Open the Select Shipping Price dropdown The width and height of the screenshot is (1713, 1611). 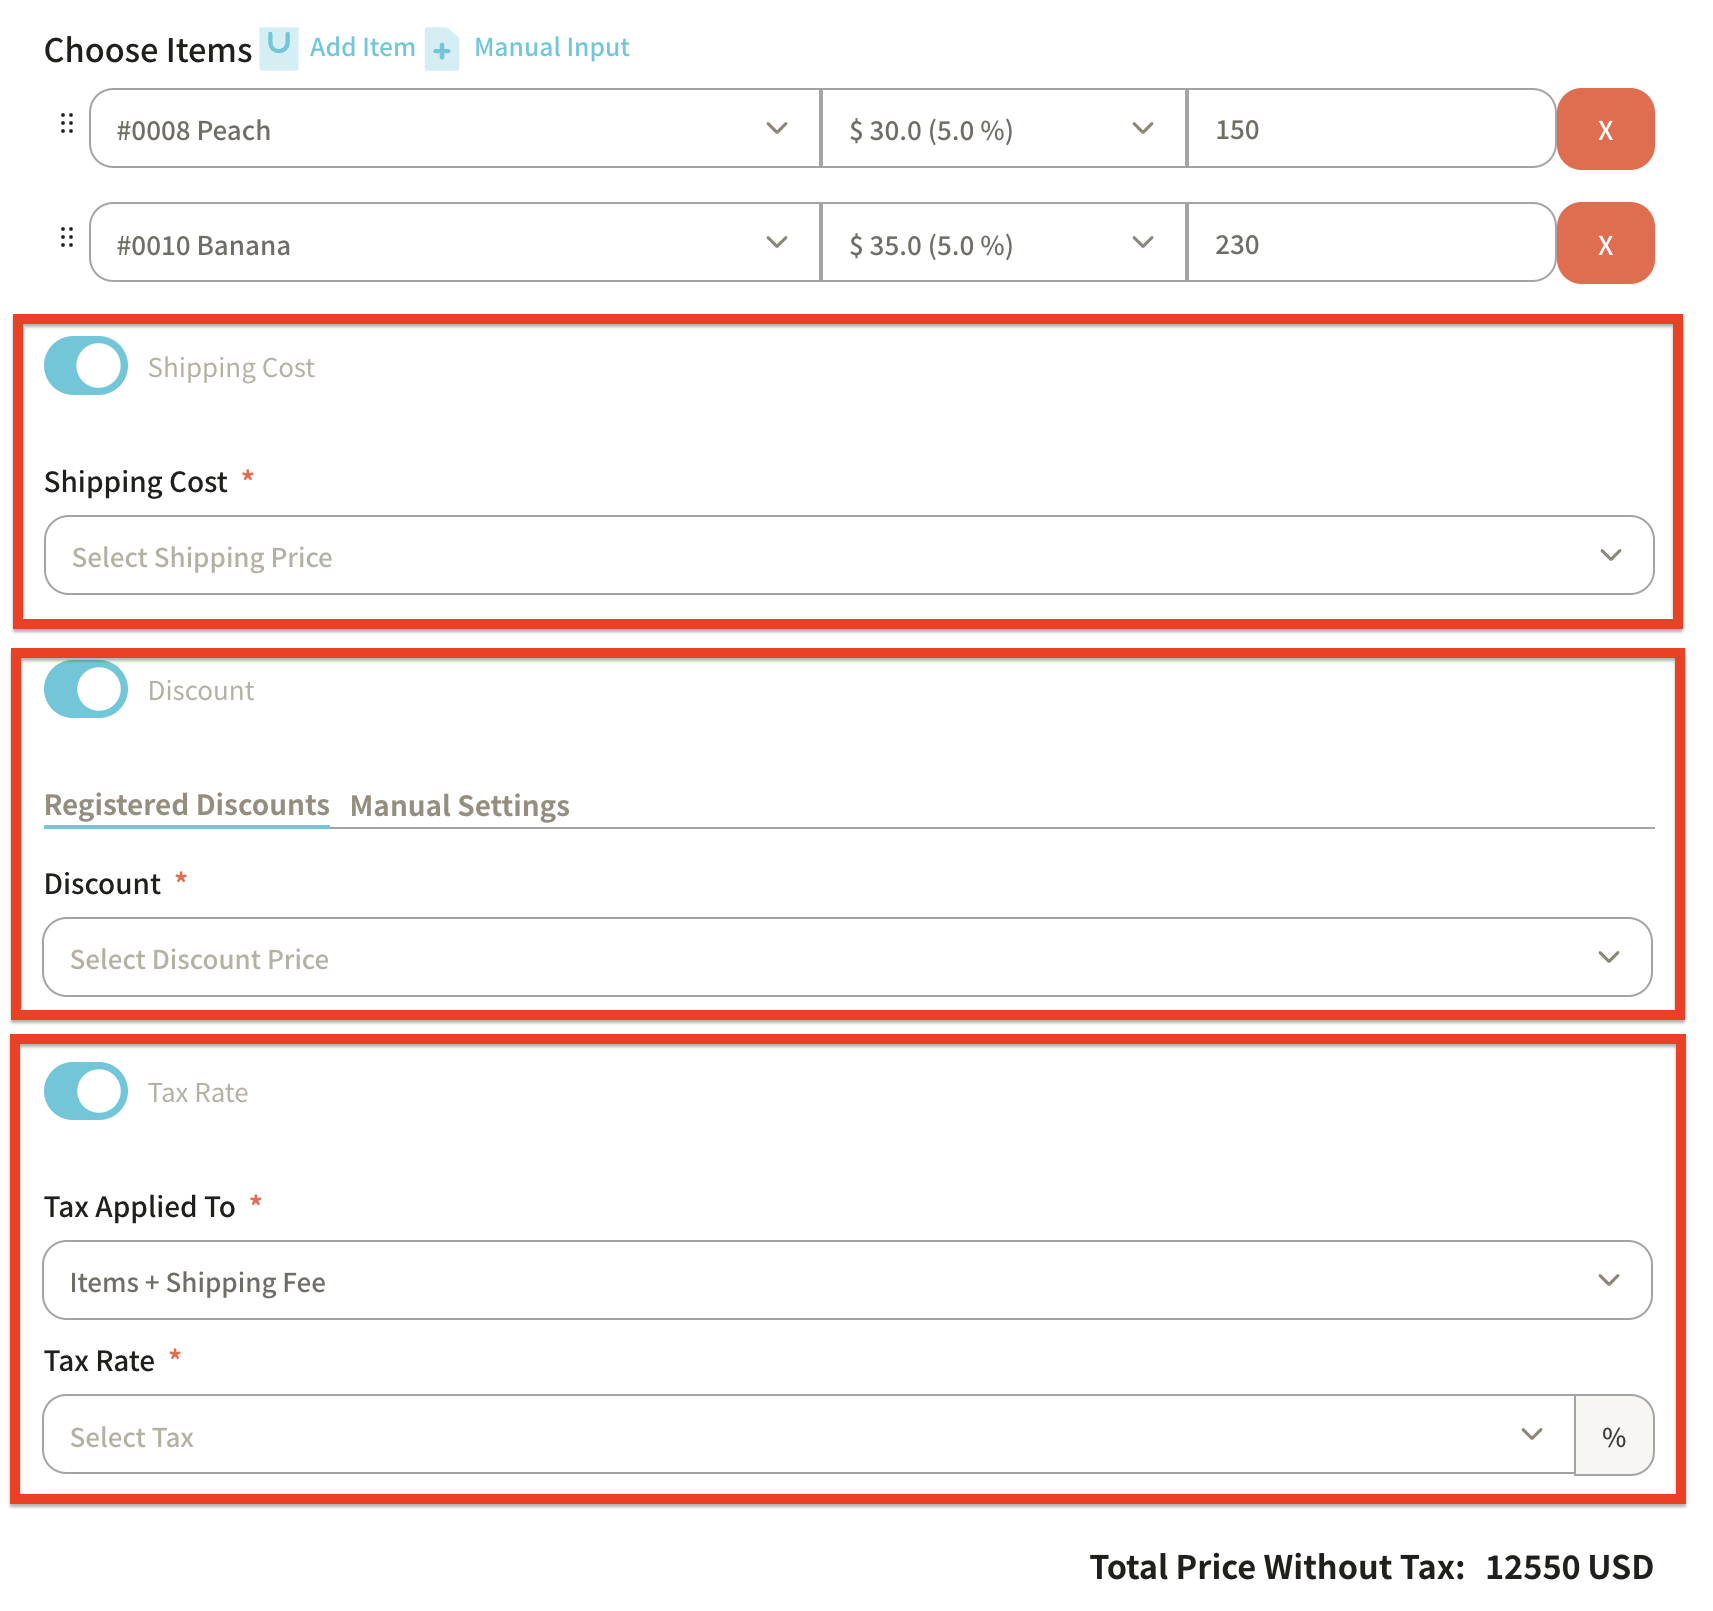848,556
